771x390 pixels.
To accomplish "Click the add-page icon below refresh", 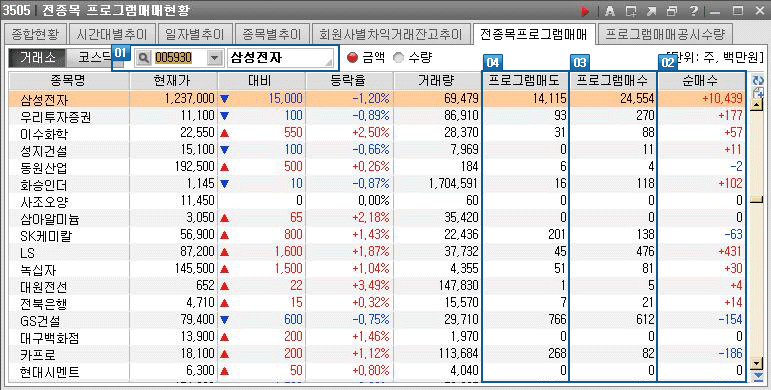I will tap(758, 92).
